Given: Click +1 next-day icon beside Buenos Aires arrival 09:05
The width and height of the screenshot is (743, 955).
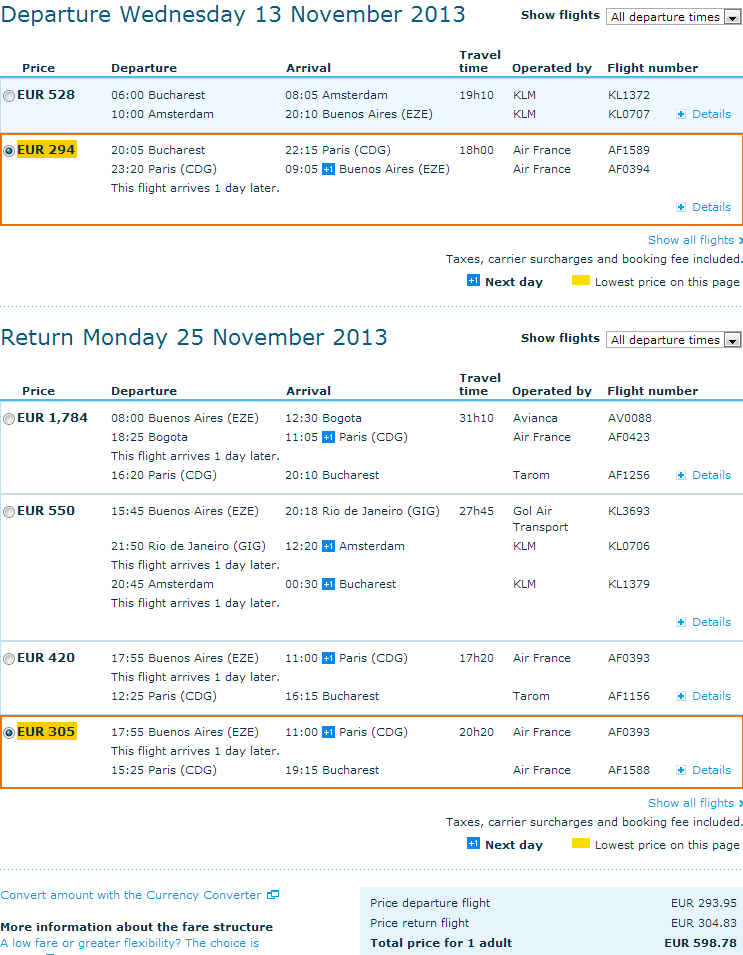Looking at the screenshot, I should (x=328, y=169).
